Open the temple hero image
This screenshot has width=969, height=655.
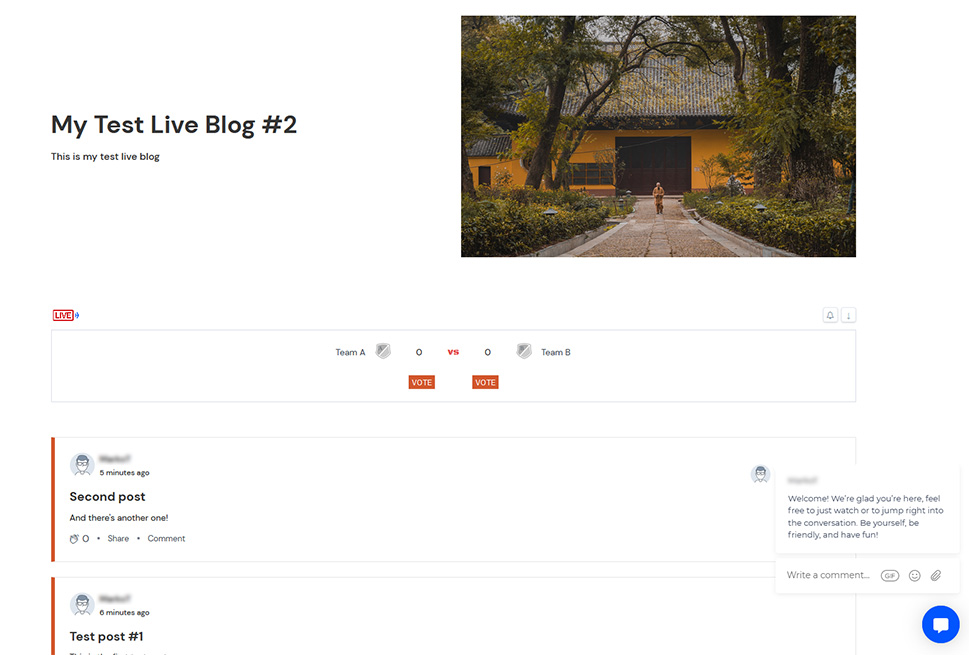coord(658,137)
